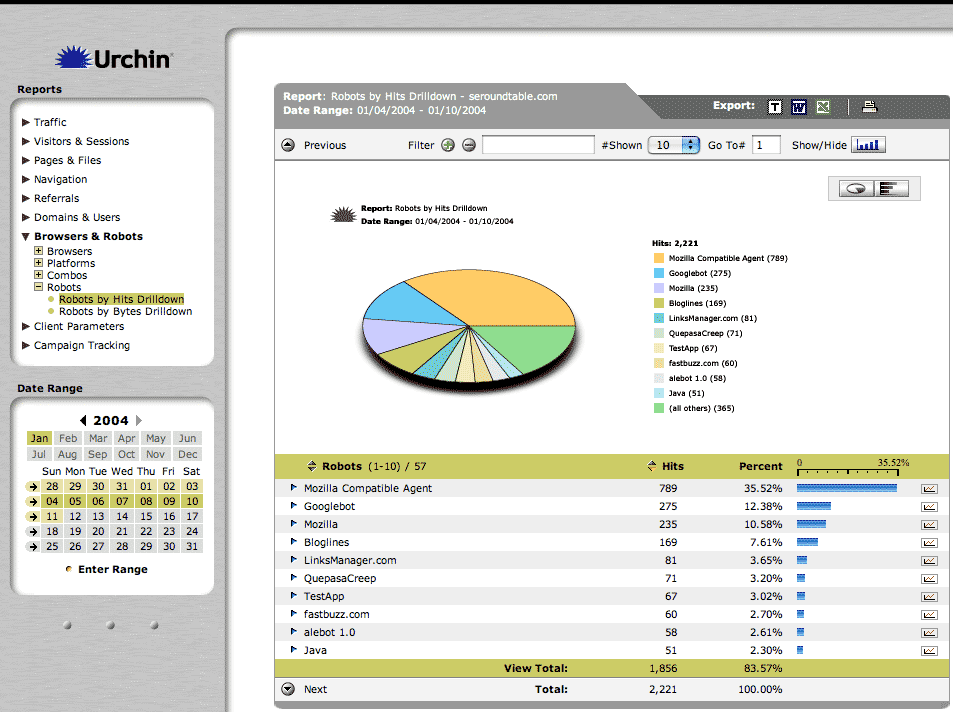Image resolution: width=953 pixels, height=712 pixels.
Task: Select day 31 in last calendar row
Action: tap(192, 546)
